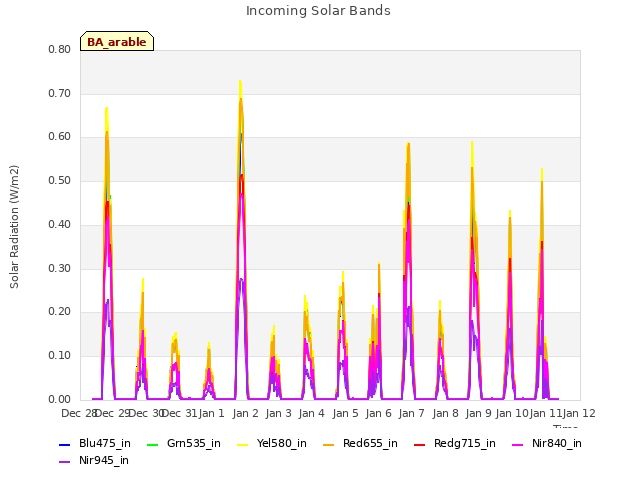Click the 0.70 y-axis tick label
Image resolution: width=640 pixels, height=480 pixels.
click(x=60, y=93)
